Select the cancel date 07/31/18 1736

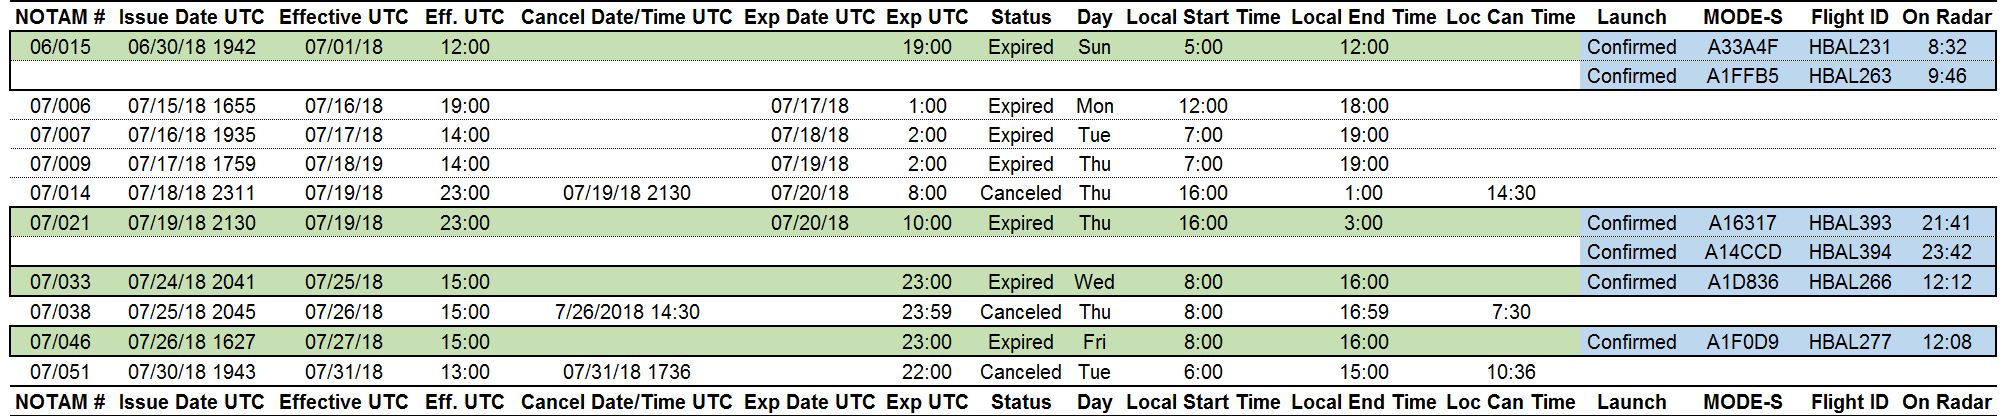coord(627,372)
